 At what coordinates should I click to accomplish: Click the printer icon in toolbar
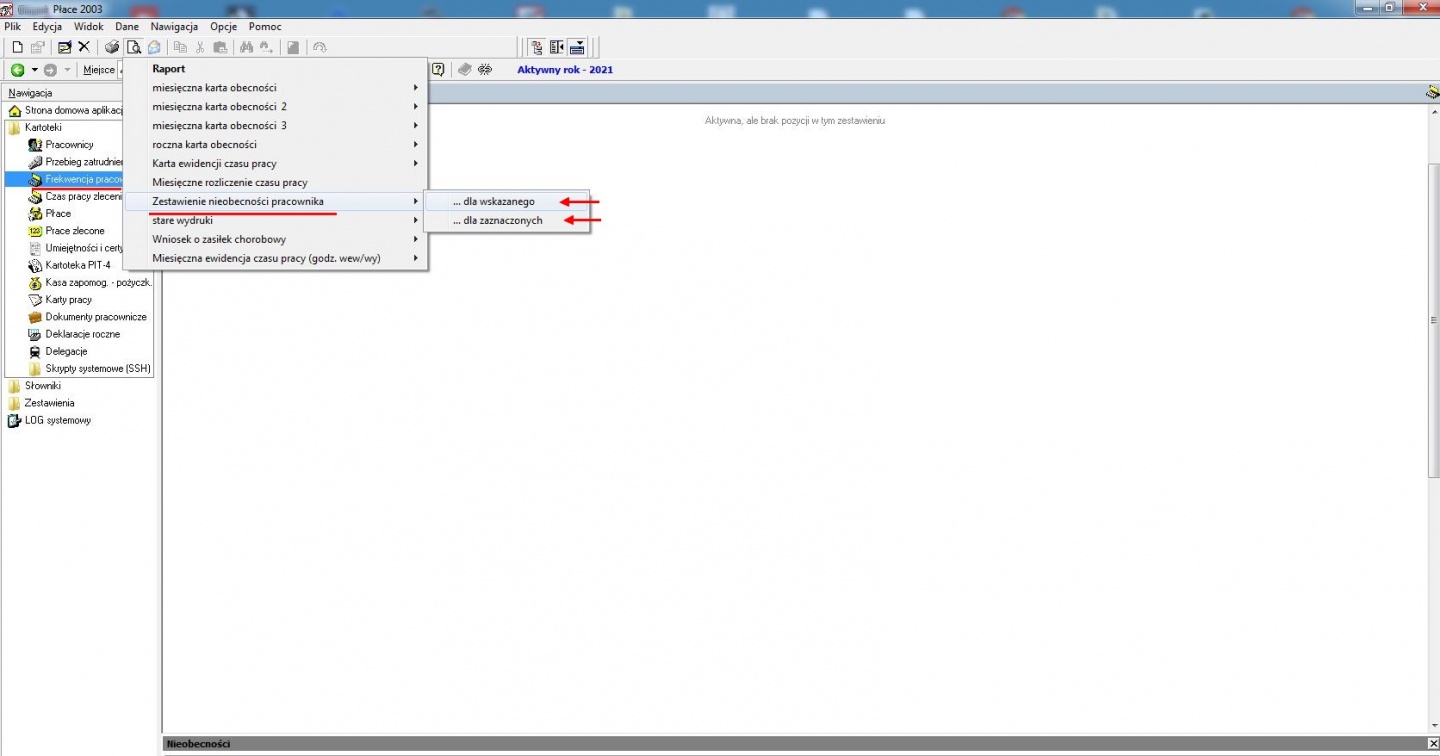(x=113, y=47)
